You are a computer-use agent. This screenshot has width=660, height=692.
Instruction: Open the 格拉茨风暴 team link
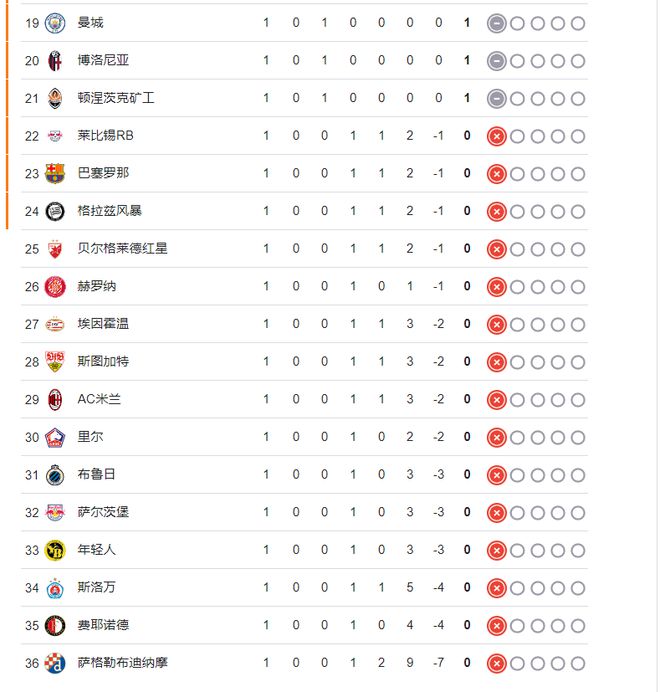(110, 211)
